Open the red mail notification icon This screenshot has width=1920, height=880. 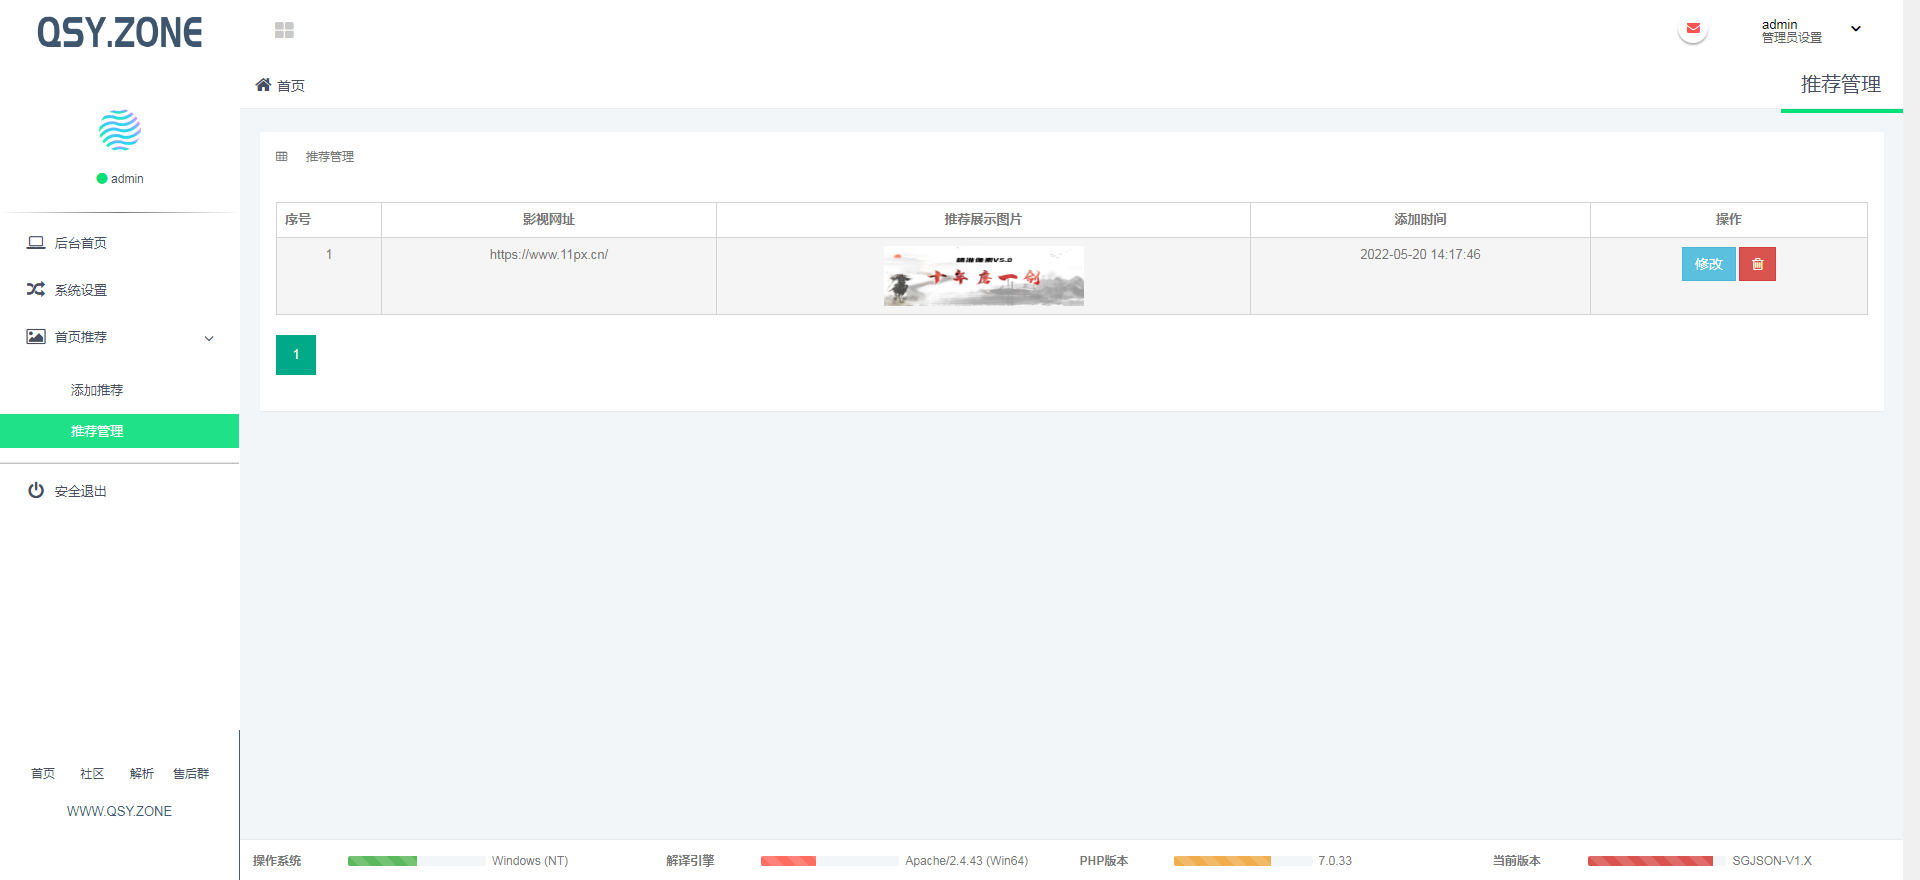point(1693,29)
